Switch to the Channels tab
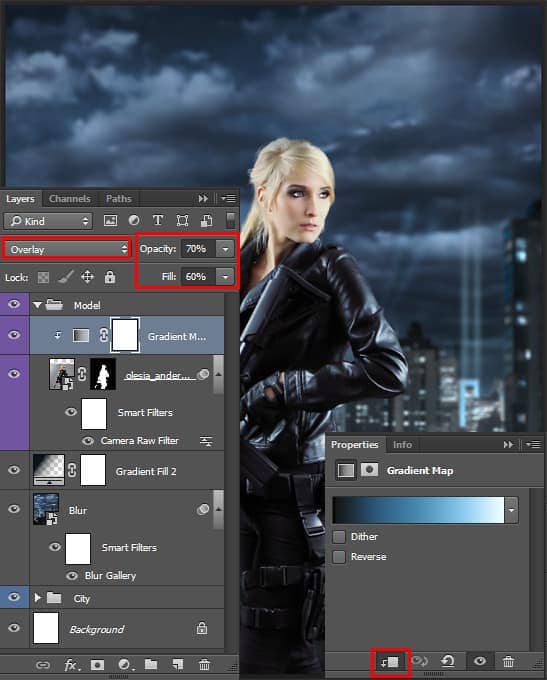Viewport: 547px width, 680px height. coord(69,199)
